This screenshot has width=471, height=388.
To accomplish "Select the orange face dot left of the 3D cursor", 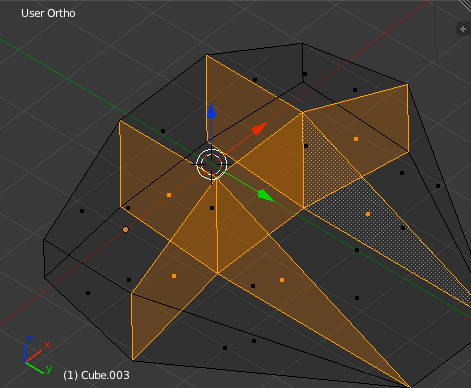I will coord(169,195).
